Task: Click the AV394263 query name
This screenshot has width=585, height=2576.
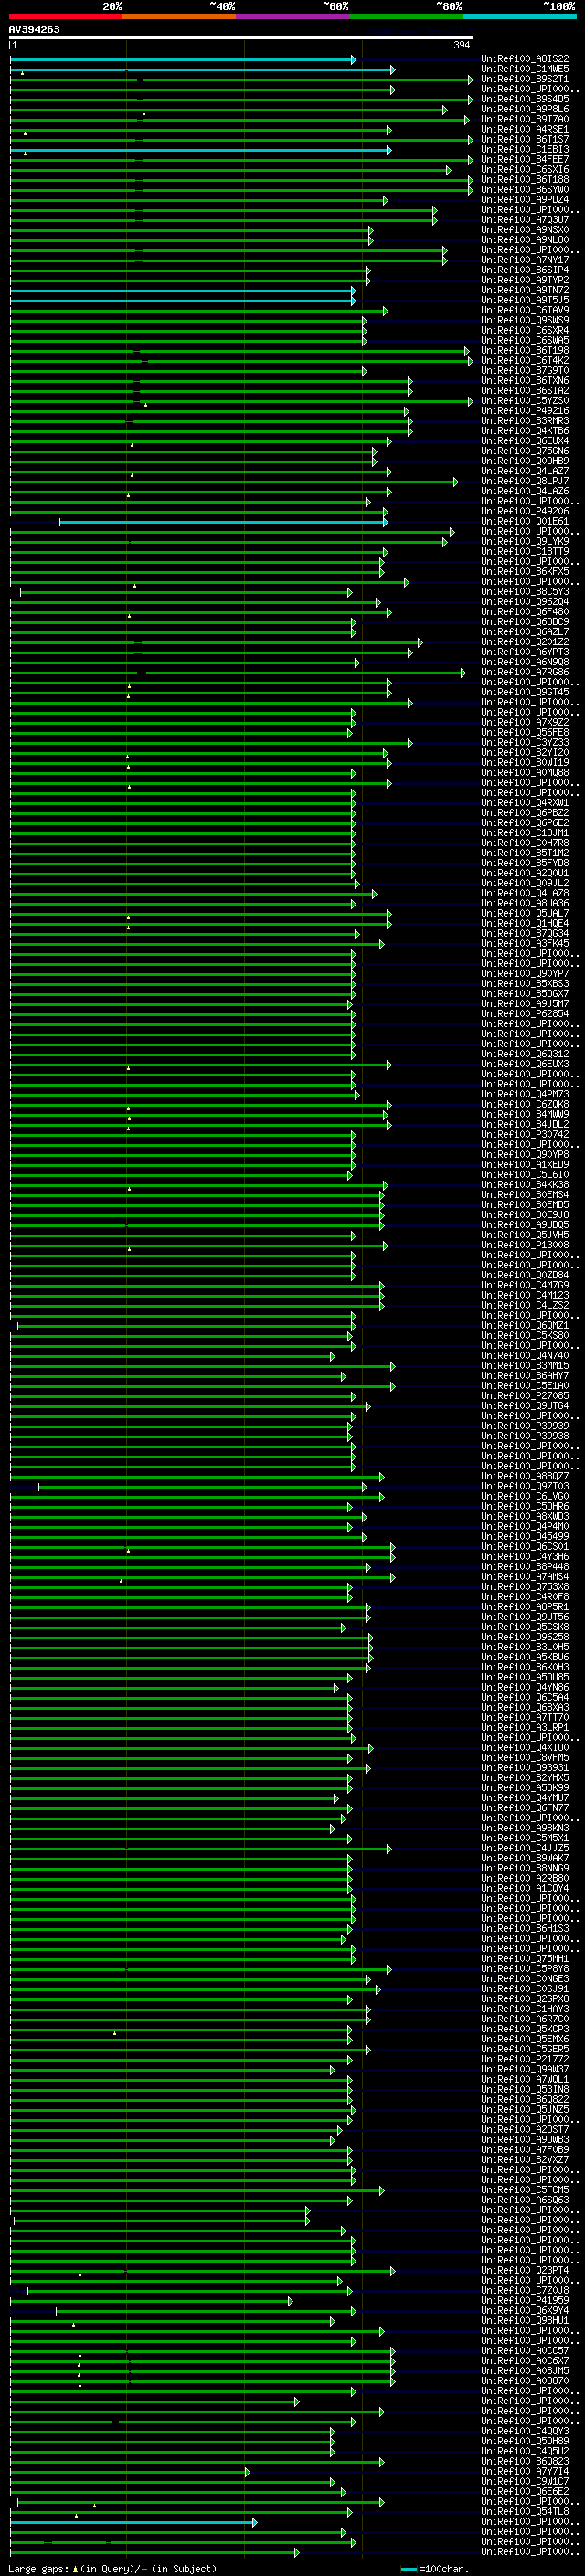Action: point(34,30)
